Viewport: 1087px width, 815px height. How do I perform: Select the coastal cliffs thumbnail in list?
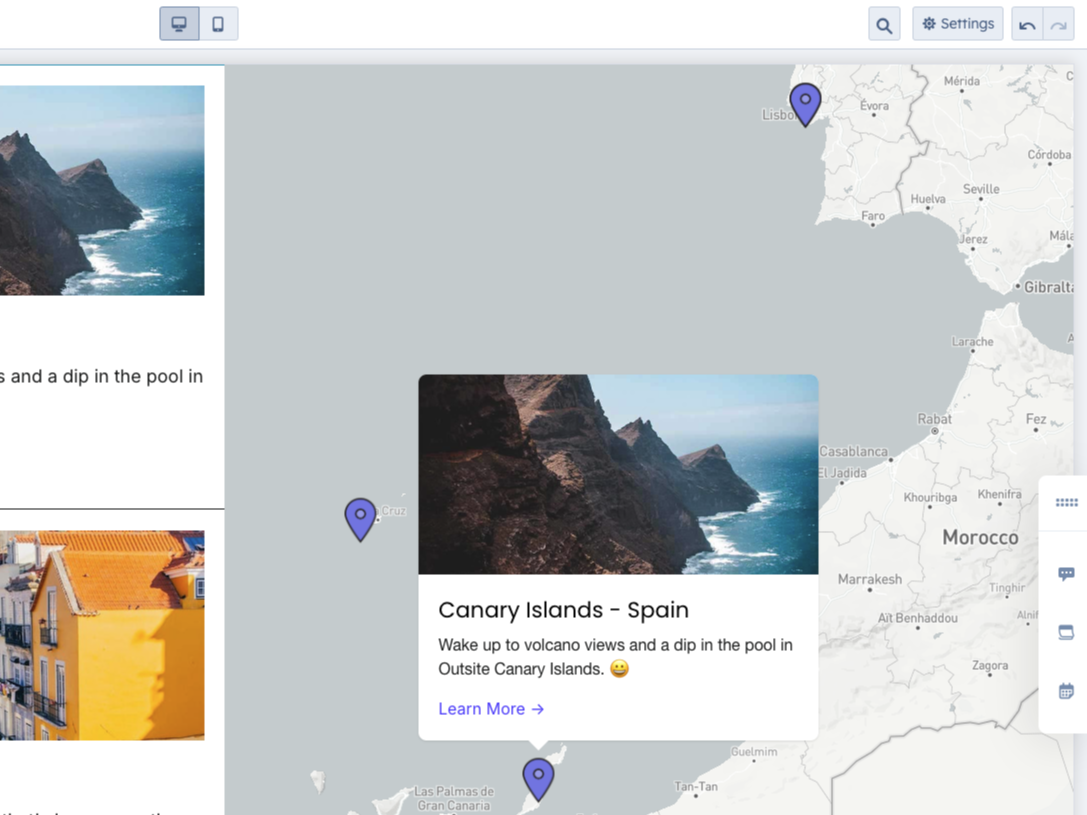102,190
